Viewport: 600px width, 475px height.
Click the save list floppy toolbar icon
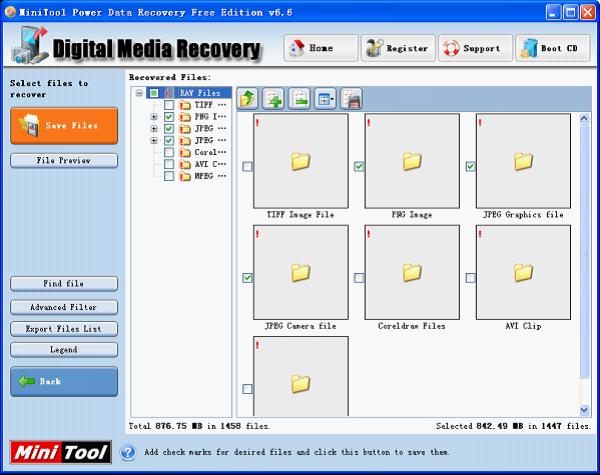pyautogui.click(x=351, y=99)
